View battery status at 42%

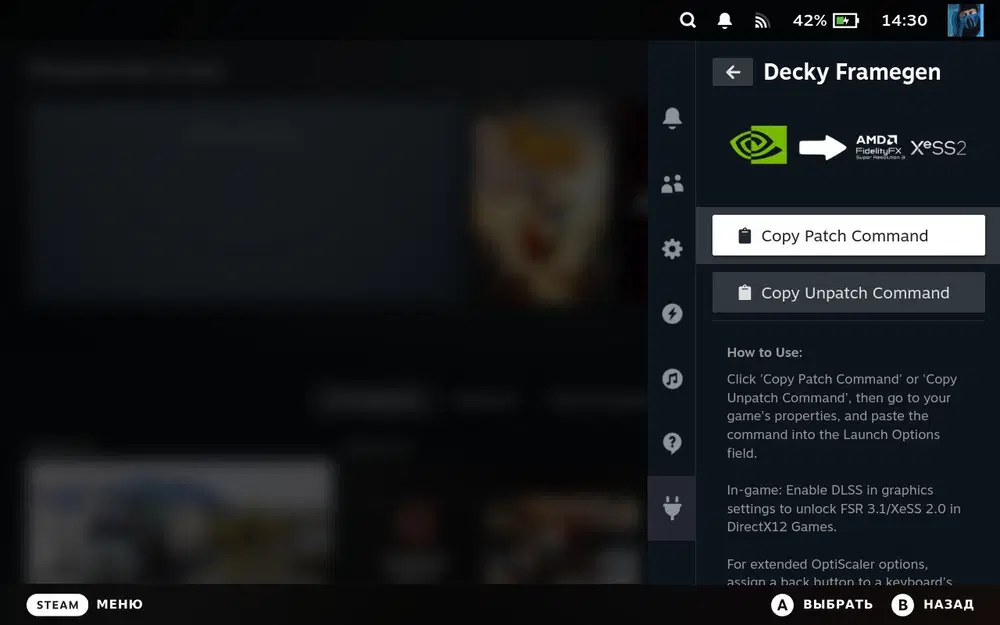pyautogui.click(x=826, y=20)
